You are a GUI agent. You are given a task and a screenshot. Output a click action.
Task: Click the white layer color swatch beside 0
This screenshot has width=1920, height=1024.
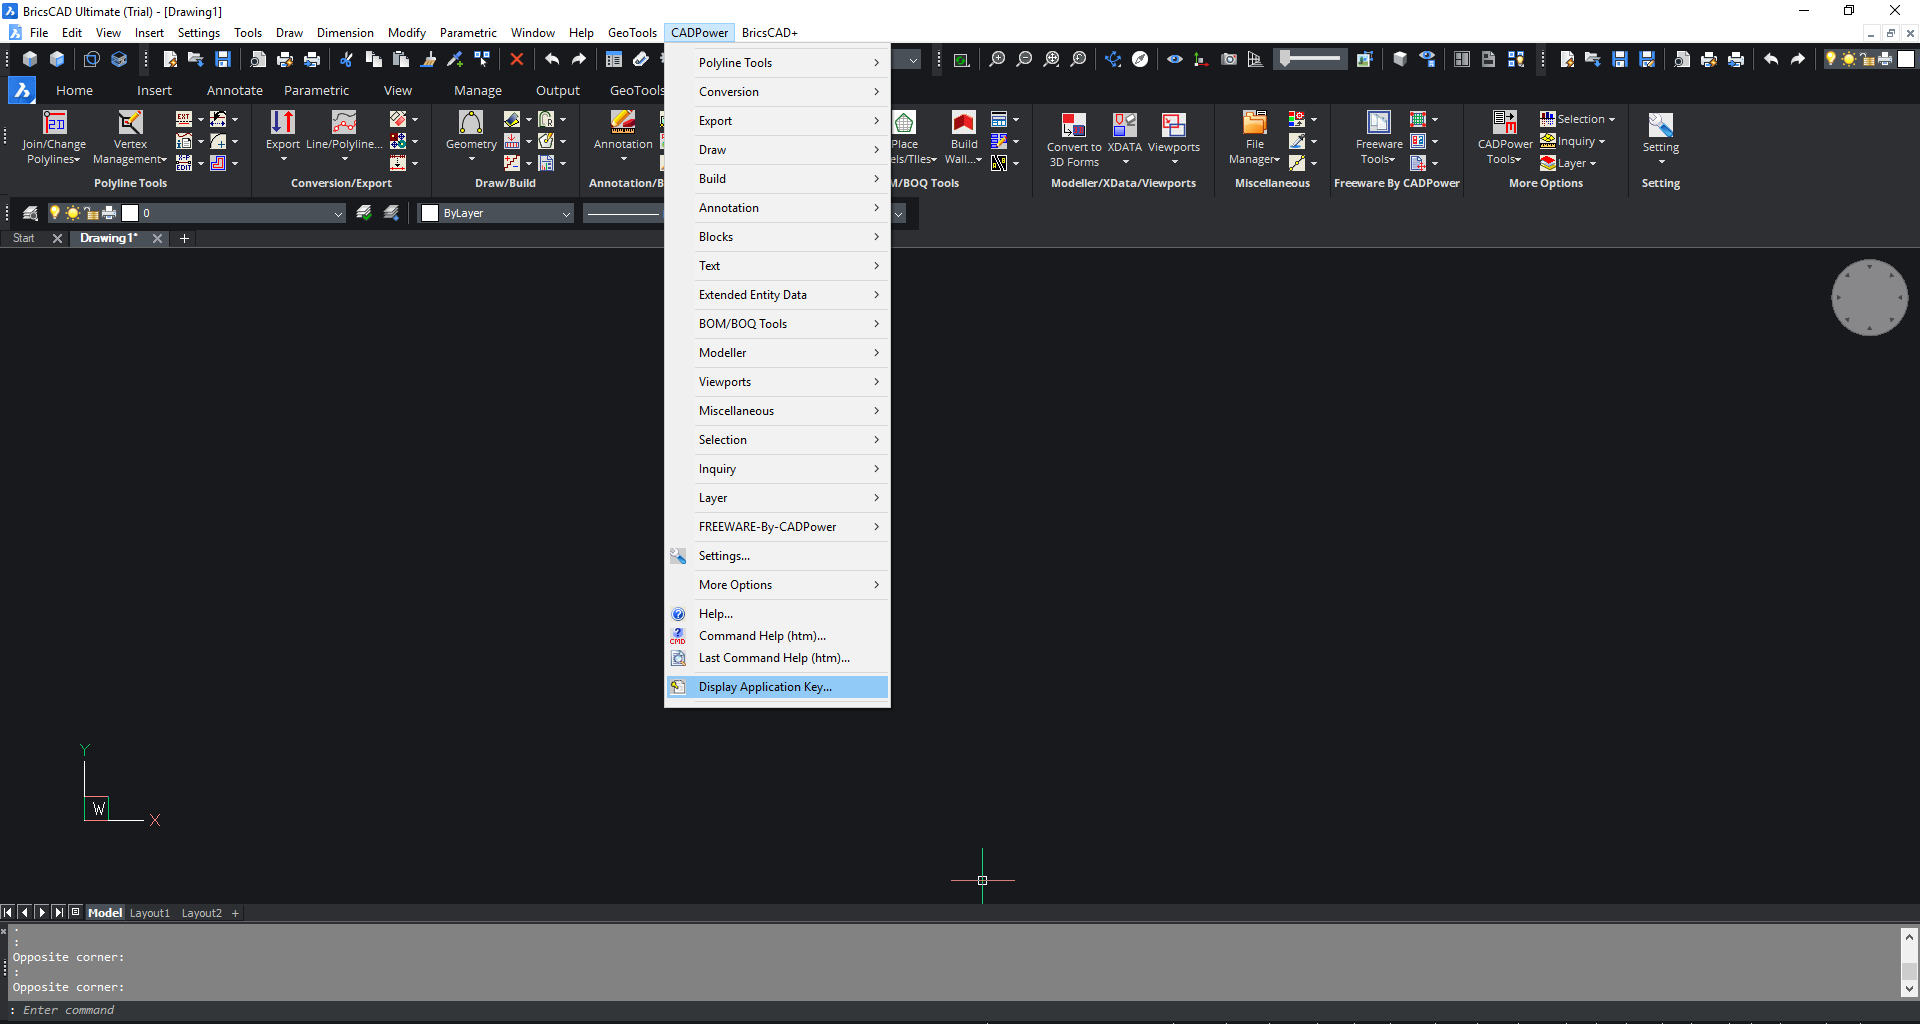tap(130, 213)
